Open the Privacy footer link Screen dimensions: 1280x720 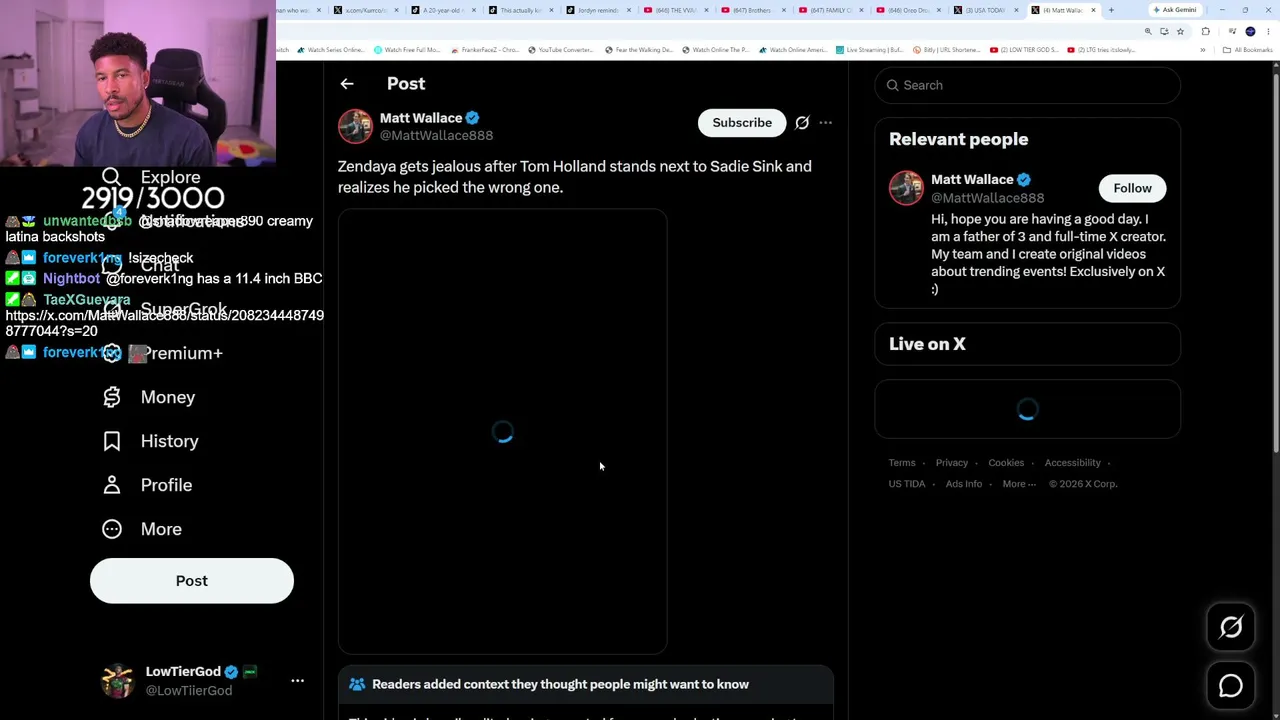click(x=952, y=463)
